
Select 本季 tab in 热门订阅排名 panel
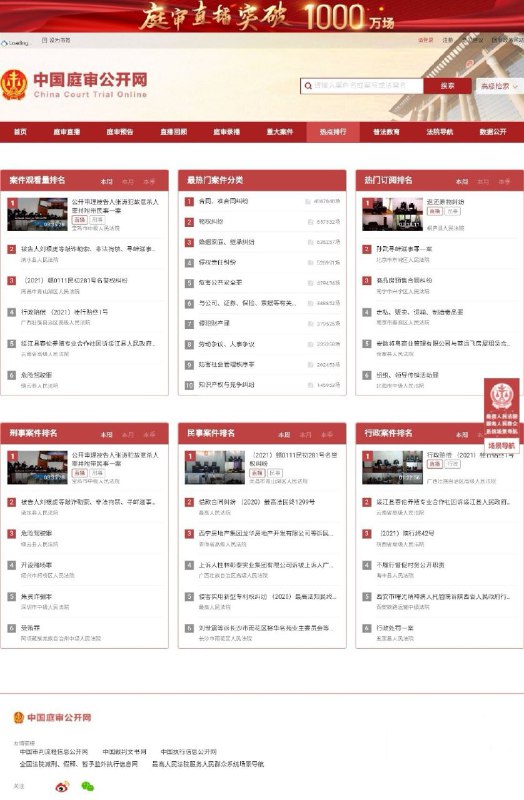pos(505,181)
